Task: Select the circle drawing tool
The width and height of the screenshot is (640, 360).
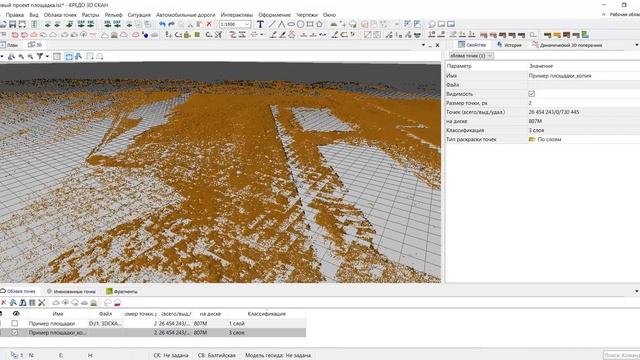Action: 300,24
